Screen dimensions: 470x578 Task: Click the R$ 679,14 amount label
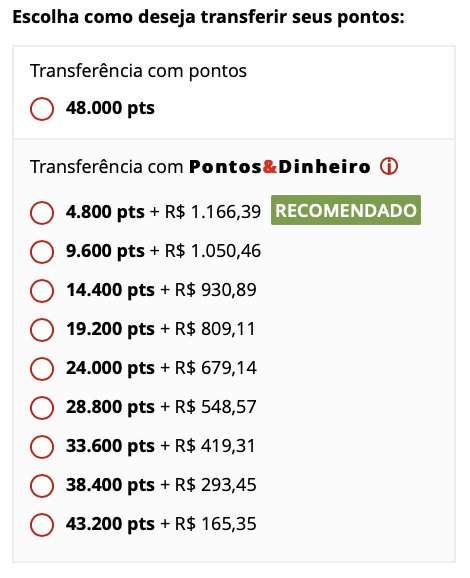point(216,368)
